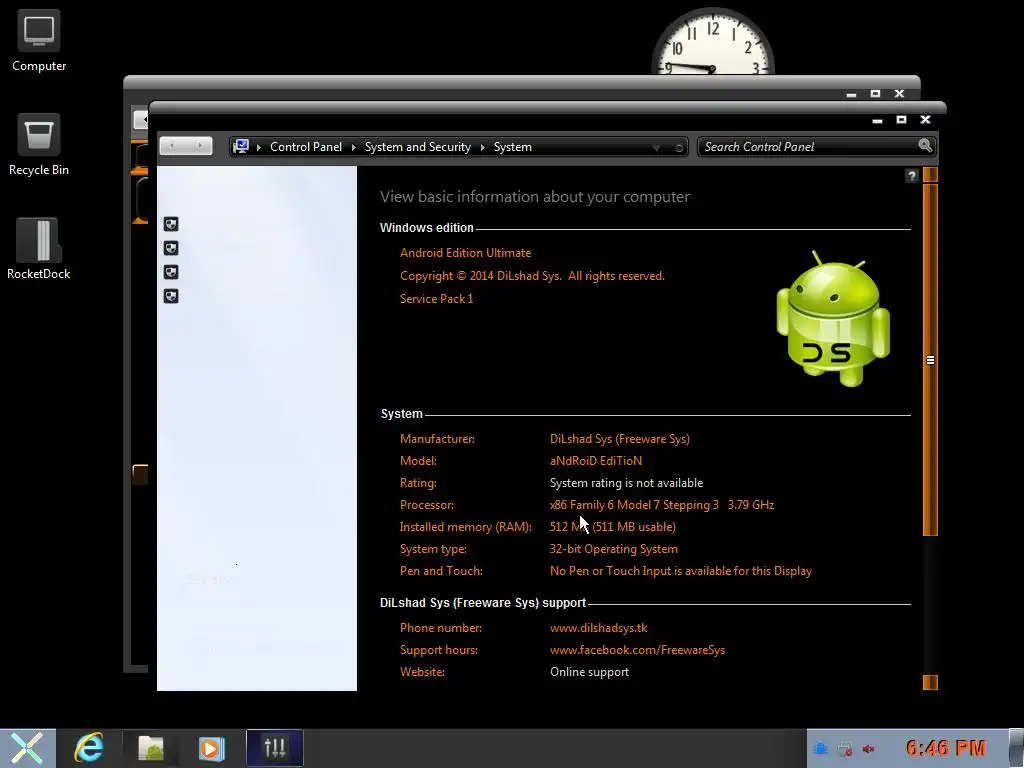Click the '(511 MB usable)' memory text
The width and height of the screenshot is (1024, 768).
pos(634,527)
